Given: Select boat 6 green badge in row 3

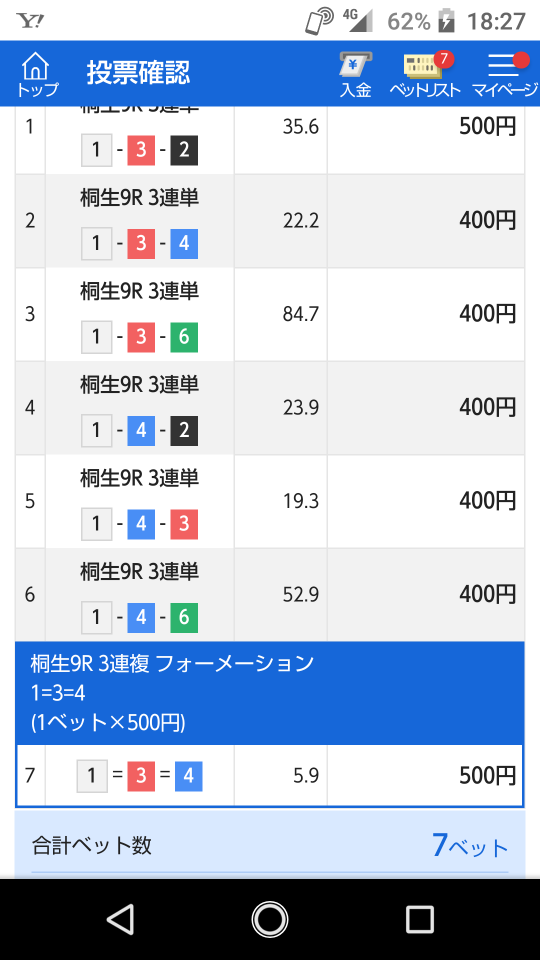Looking at the screenshot, I should point(184,337).
